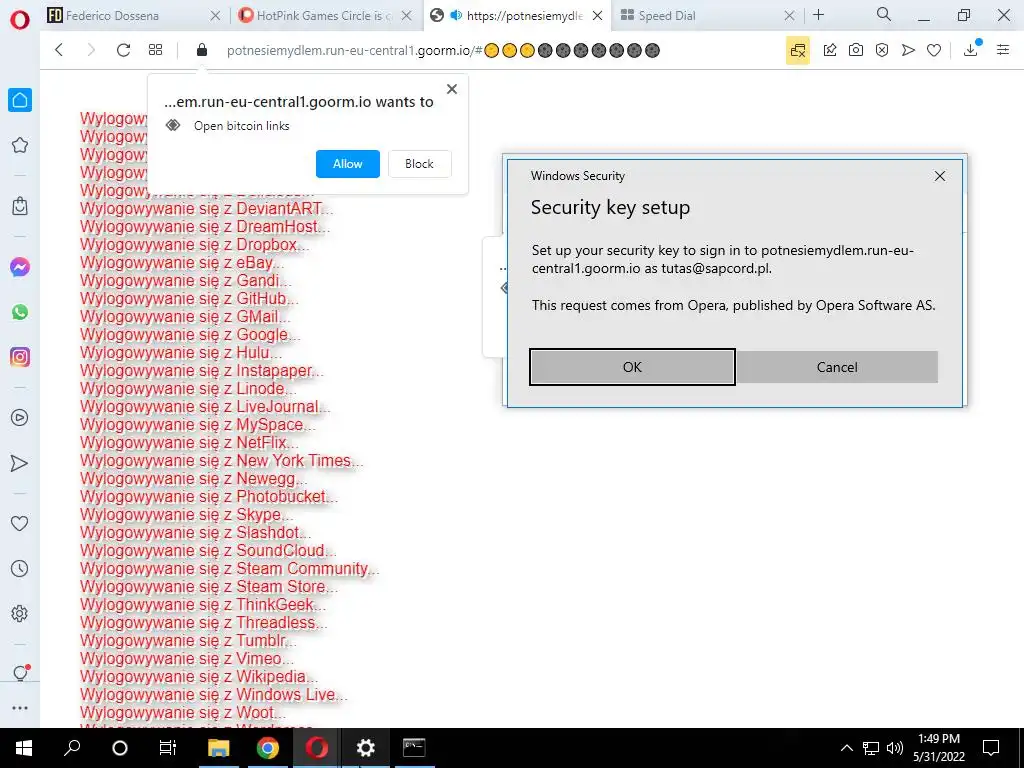Open My Flow sidebar icon

pyautogui.click(x=20, y=463)
